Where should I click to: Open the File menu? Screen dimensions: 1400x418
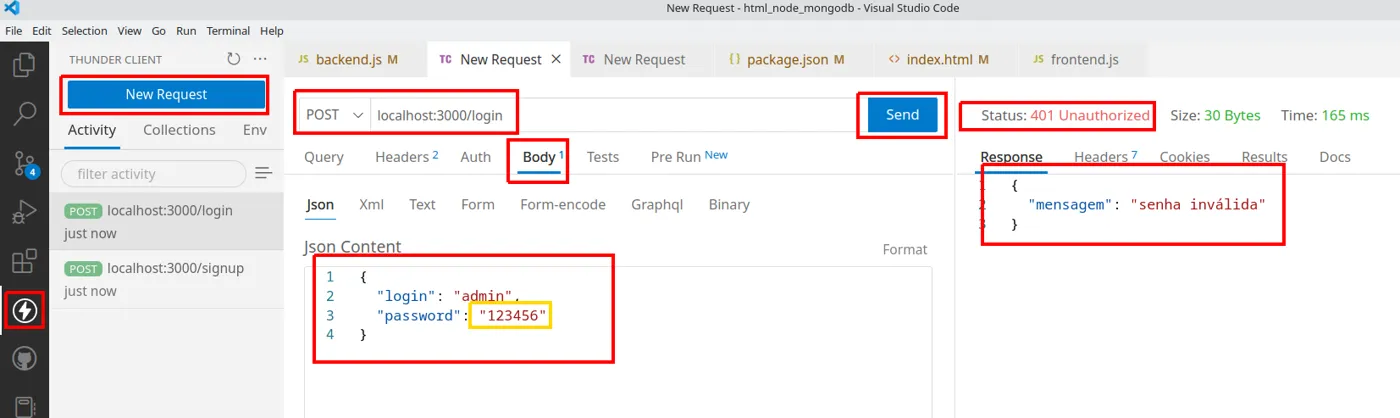point(14,31)
